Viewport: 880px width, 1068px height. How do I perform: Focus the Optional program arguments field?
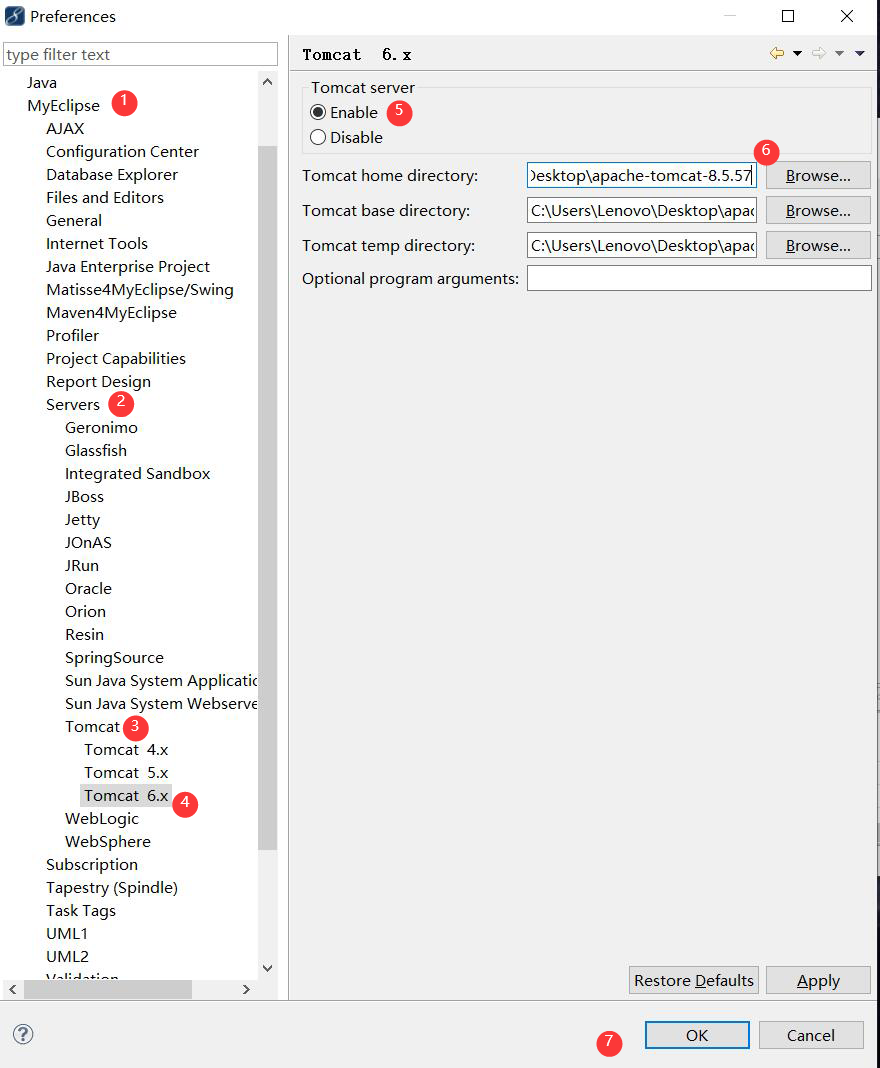coord(699,278)
